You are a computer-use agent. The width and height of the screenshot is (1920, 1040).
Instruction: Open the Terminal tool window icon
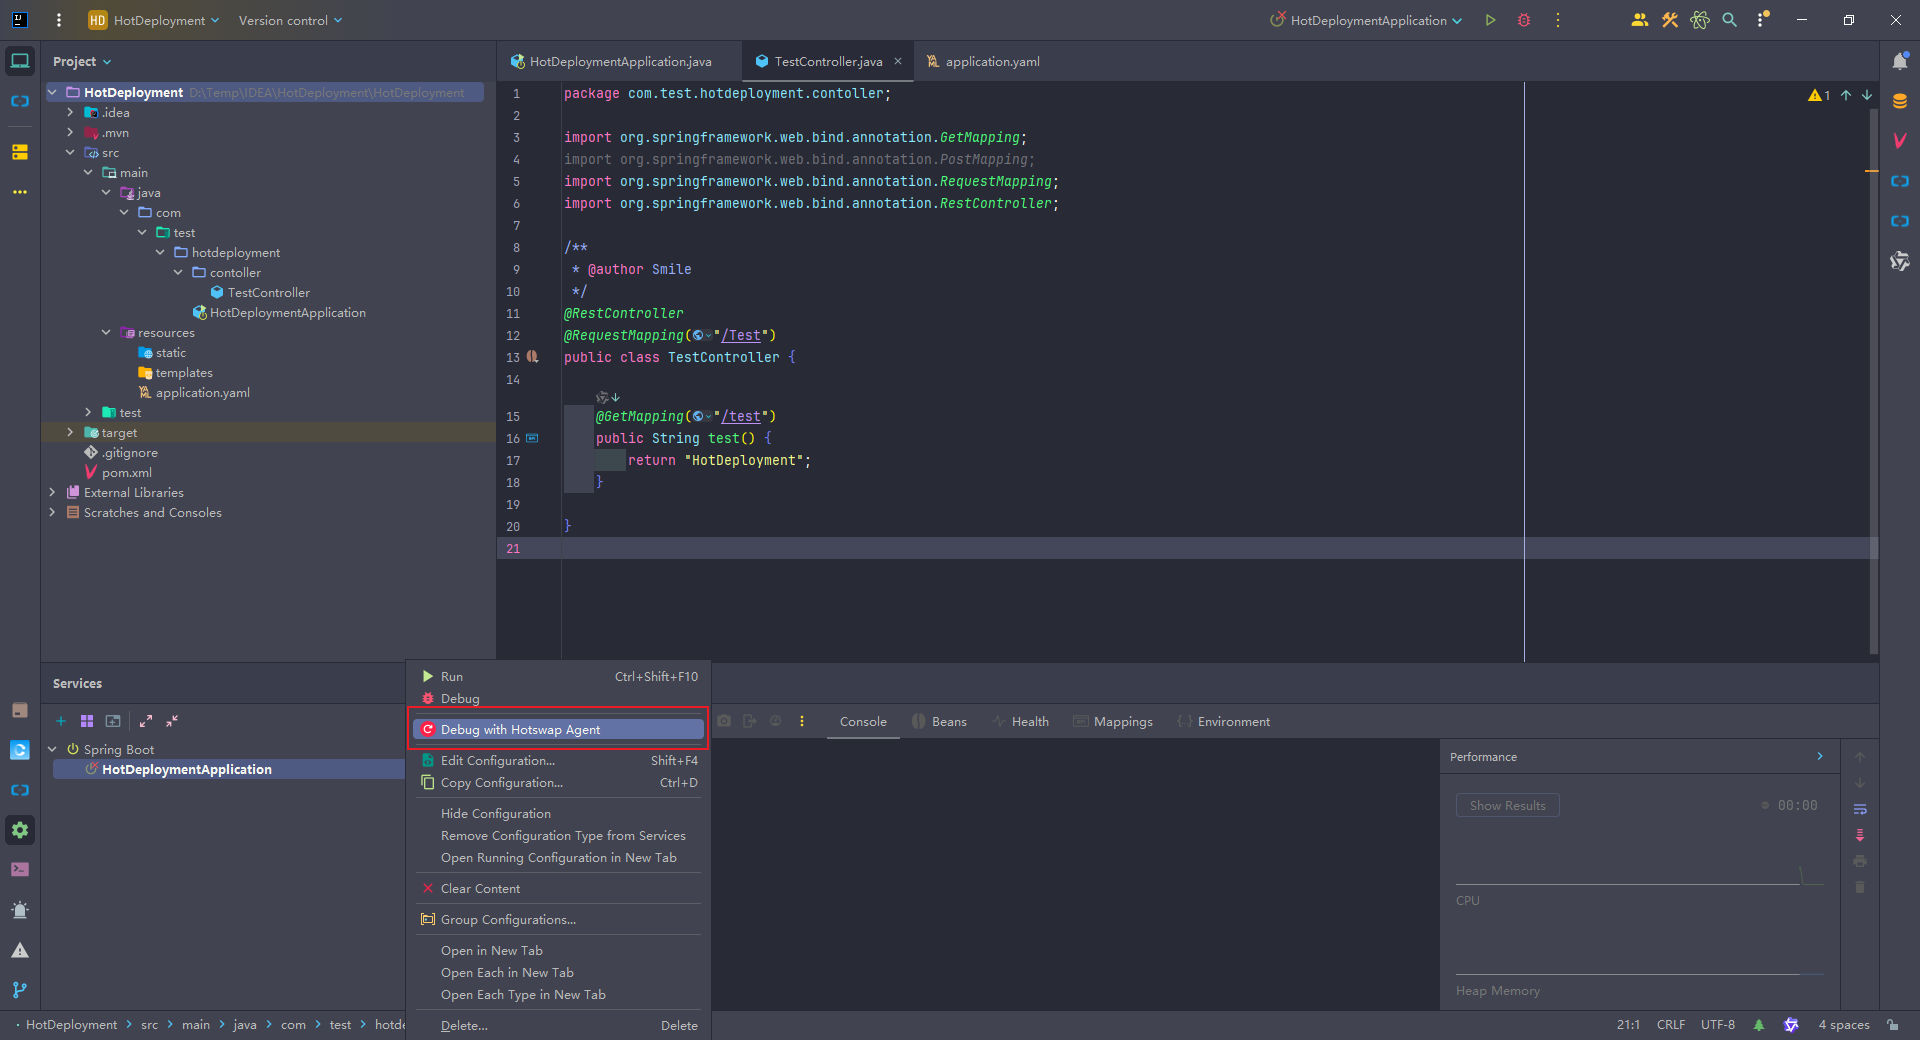tap(20, 870)
